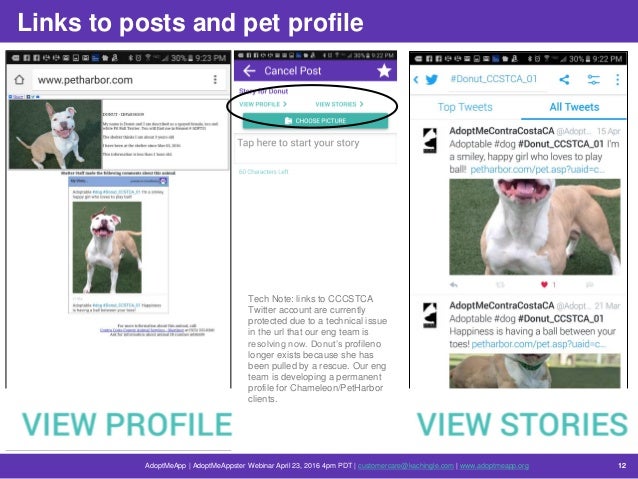This screenshot has height=479, width=638.
Task: Tap the red heart like icon
Action: [x=544, y=284]
